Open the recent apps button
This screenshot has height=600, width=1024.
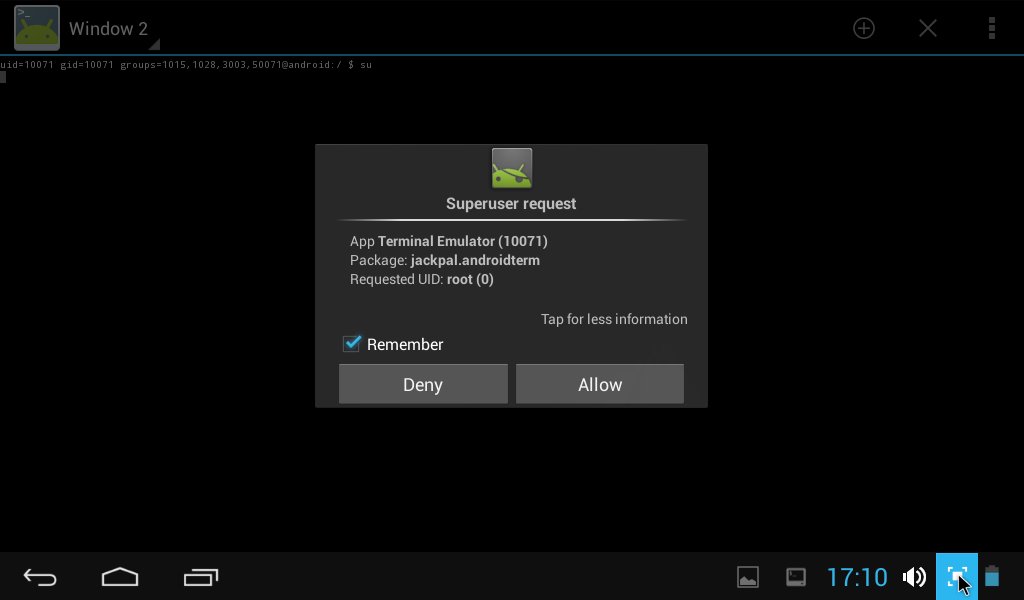[x=200, y=577]
